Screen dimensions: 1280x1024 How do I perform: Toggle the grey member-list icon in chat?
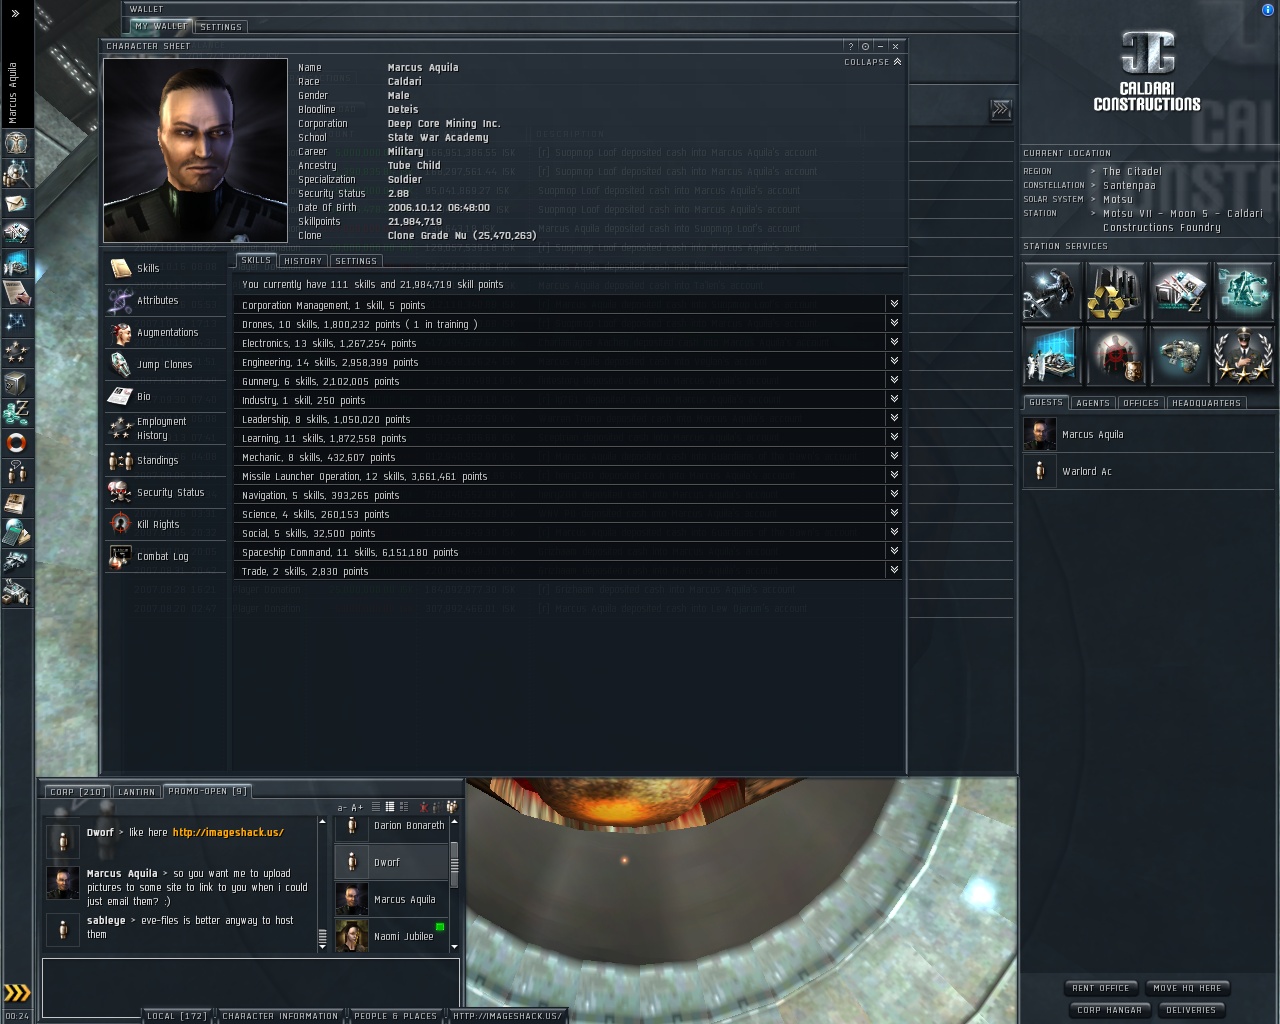pyautogui.click(x=437, y=807)
